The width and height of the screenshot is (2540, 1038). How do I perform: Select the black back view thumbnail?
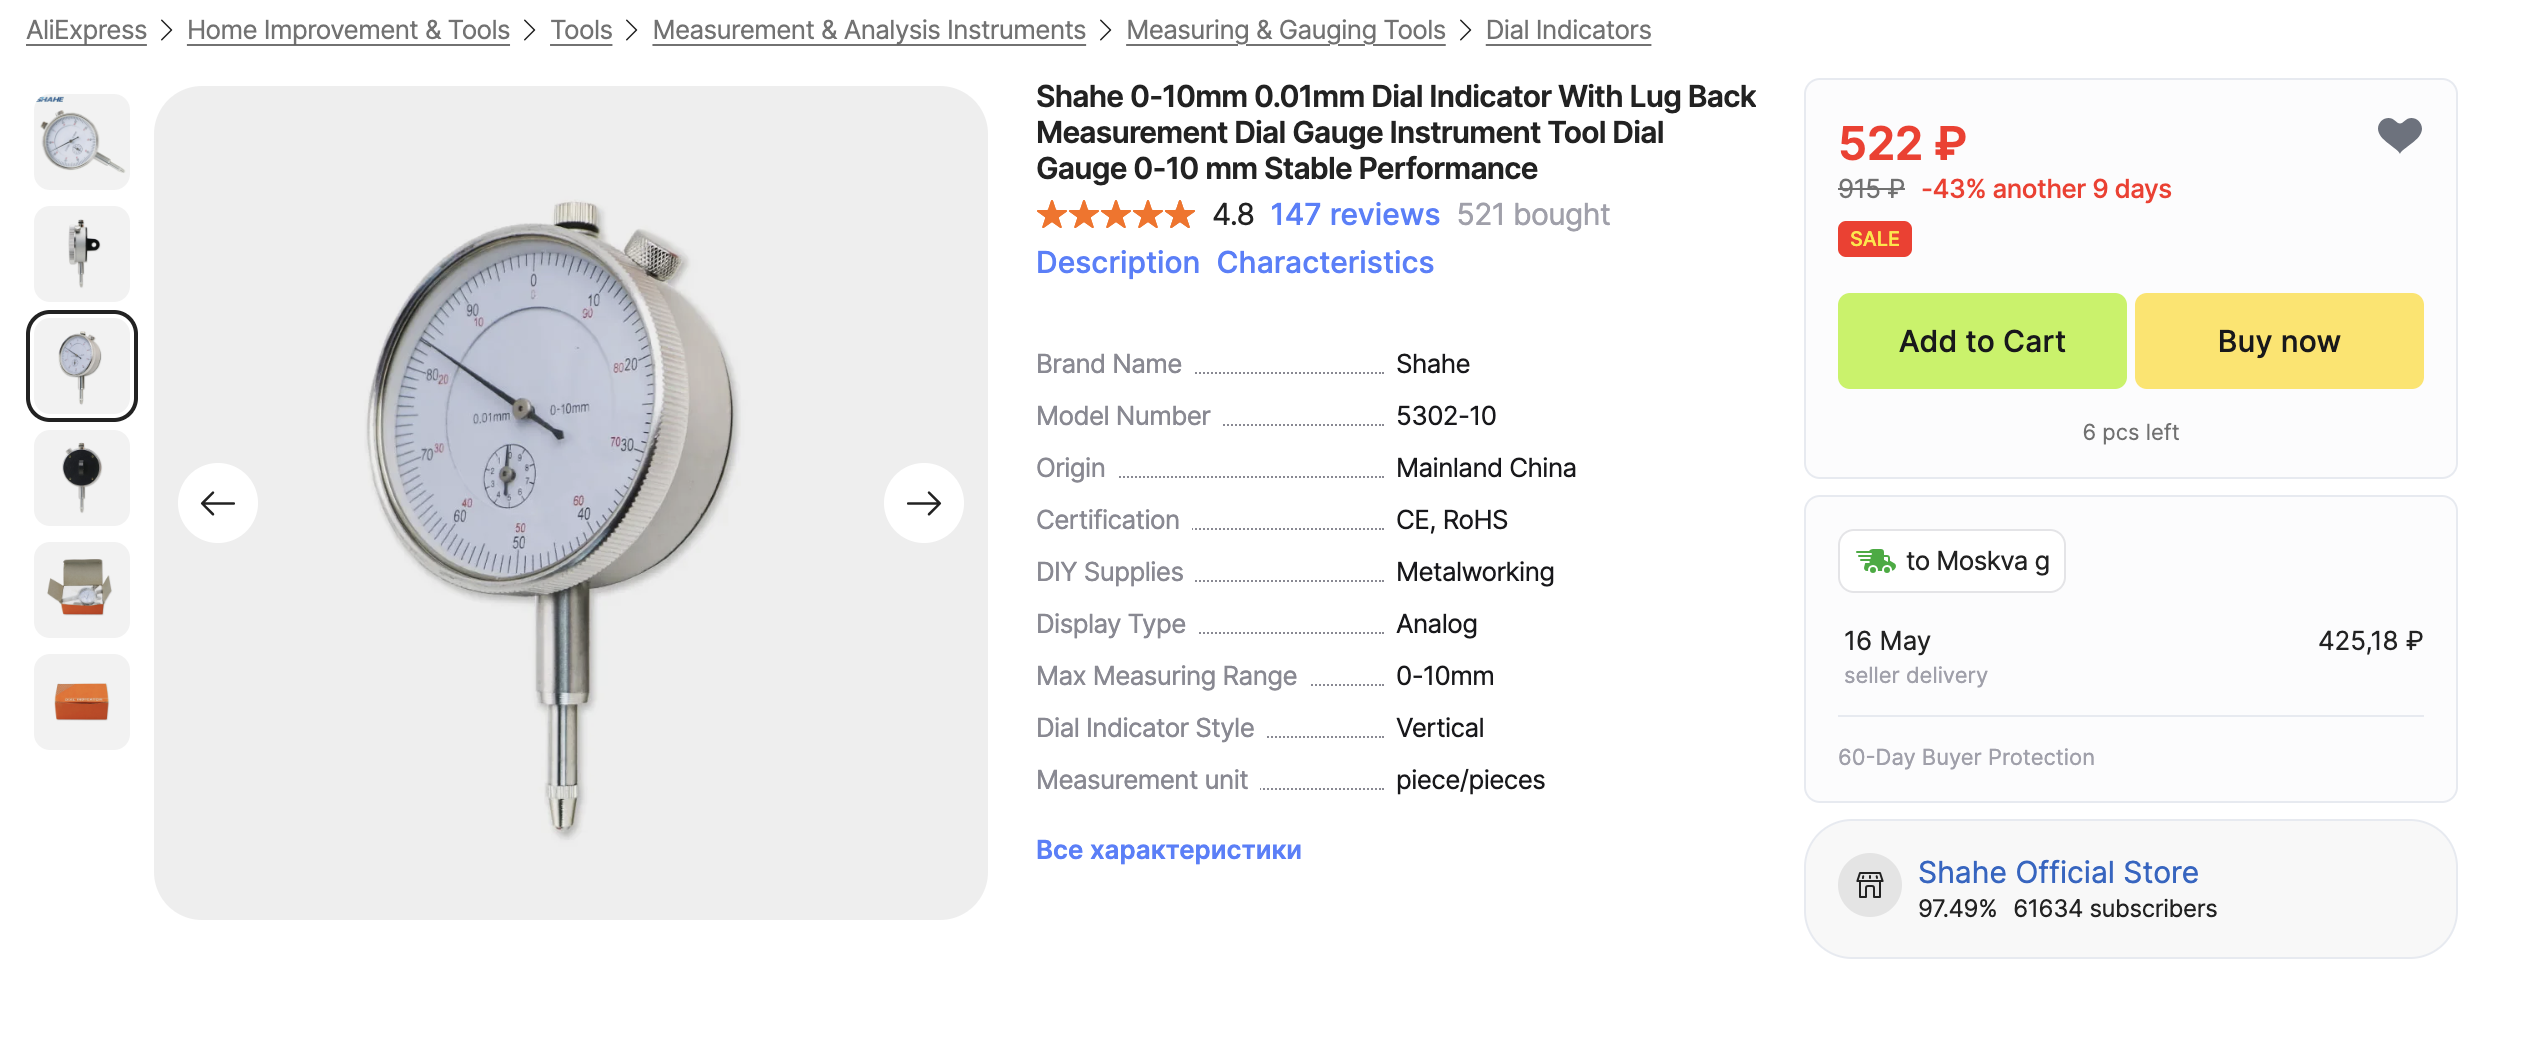pyautogui.click(x=82, y=478)
